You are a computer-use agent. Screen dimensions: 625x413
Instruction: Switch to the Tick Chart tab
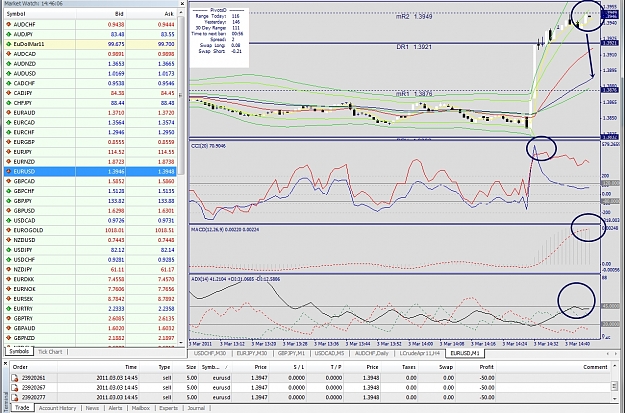pos(50,352)
